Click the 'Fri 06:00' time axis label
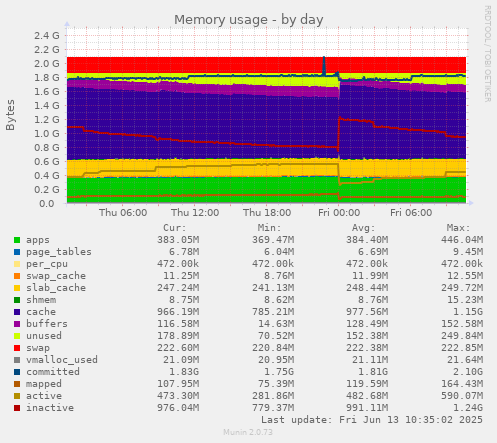The width and height of the screenshot is (497, 443). point(411,213)
